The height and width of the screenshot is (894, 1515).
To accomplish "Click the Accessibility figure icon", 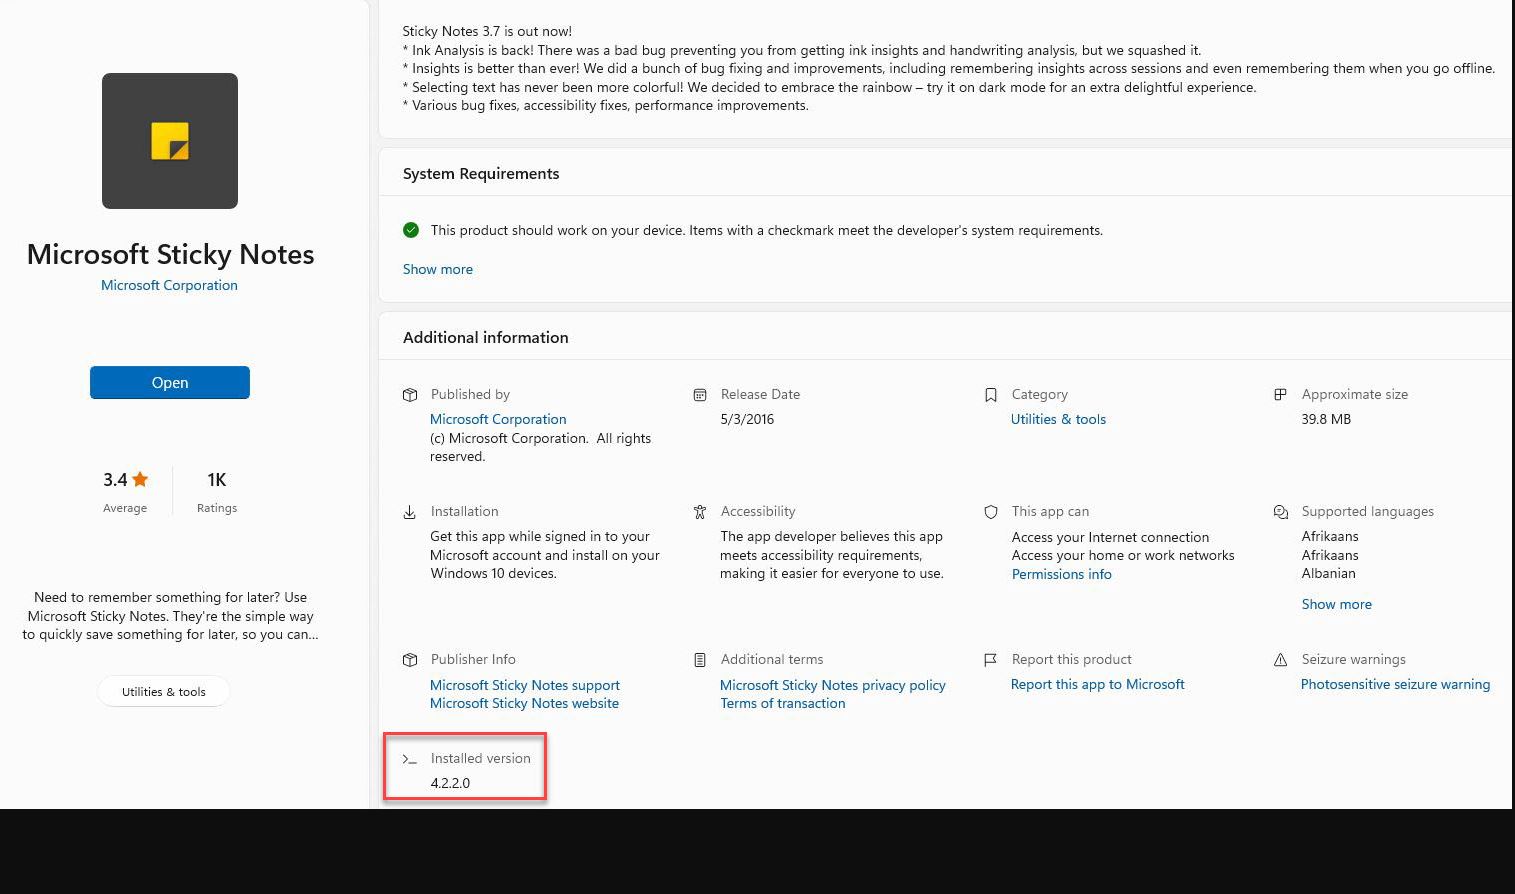I will 700,512.
